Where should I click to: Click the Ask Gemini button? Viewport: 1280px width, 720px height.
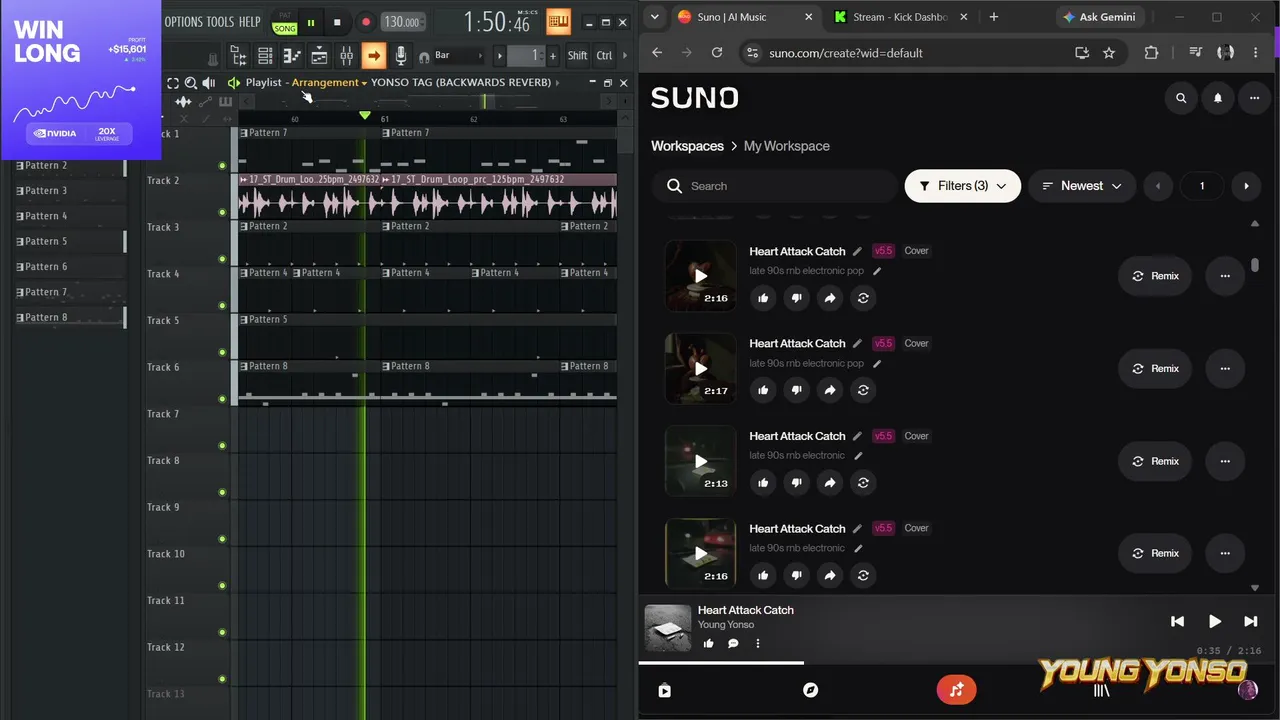point(1099,17)
